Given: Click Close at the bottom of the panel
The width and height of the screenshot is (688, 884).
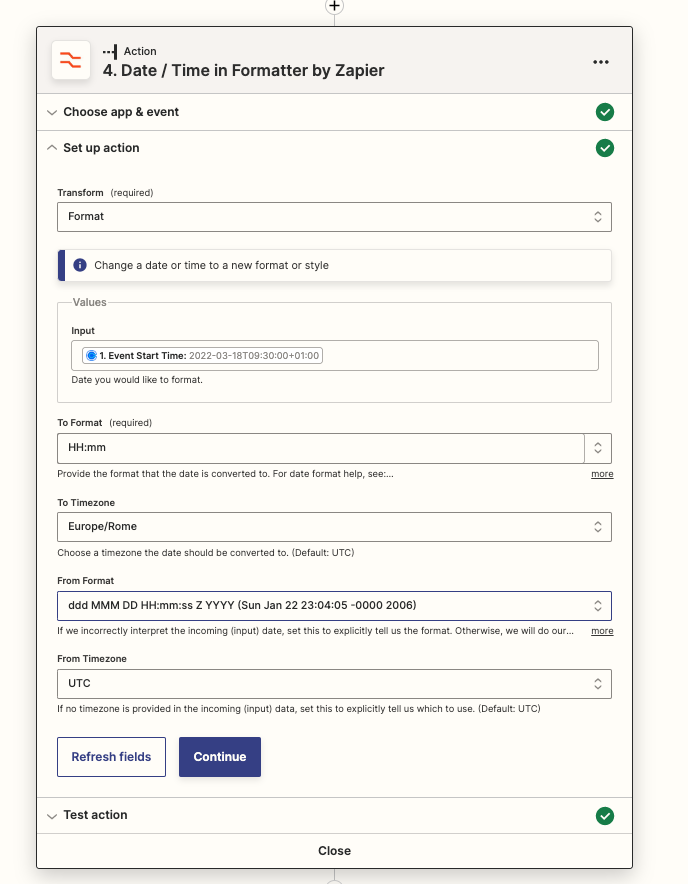Looking at the screenshot, I should point(334,851).
